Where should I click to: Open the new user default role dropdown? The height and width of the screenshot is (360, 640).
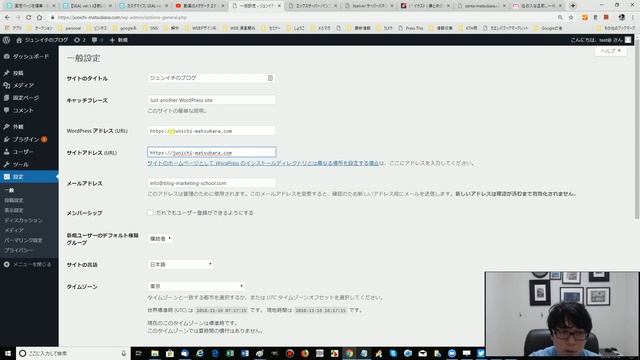click(x=160, y=238)
